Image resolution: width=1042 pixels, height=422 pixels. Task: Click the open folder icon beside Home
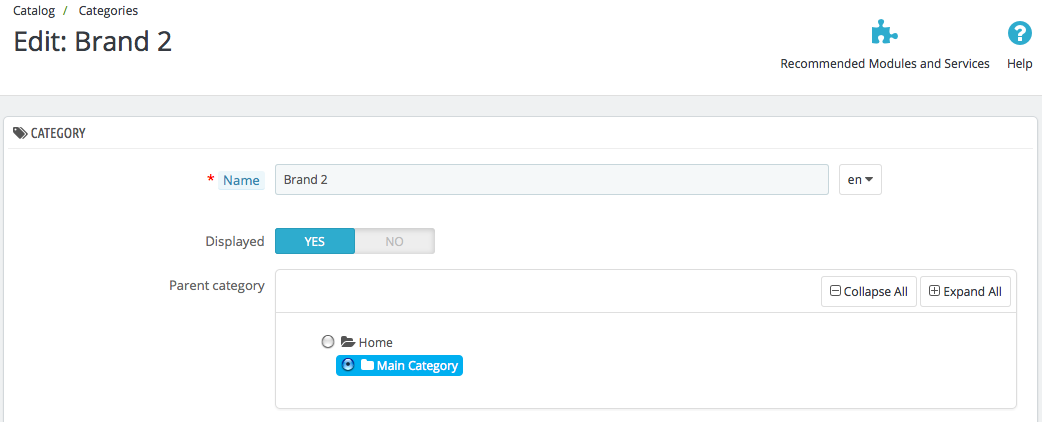[348, 342]
